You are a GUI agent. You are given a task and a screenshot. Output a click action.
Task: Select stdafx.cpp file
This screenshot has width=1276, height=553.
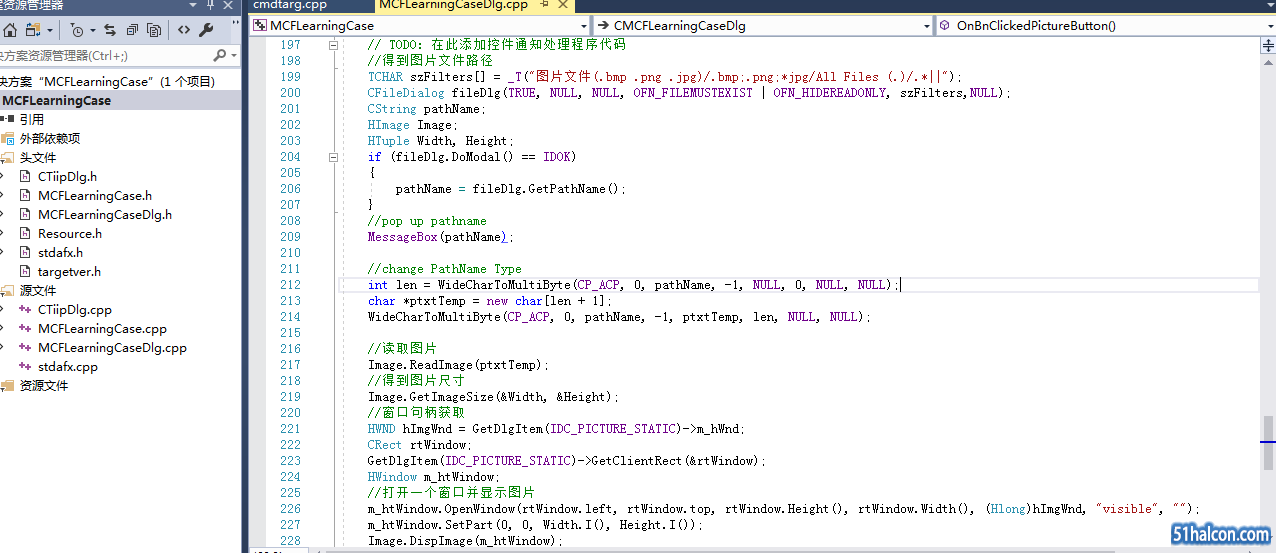tap(68, 366)
